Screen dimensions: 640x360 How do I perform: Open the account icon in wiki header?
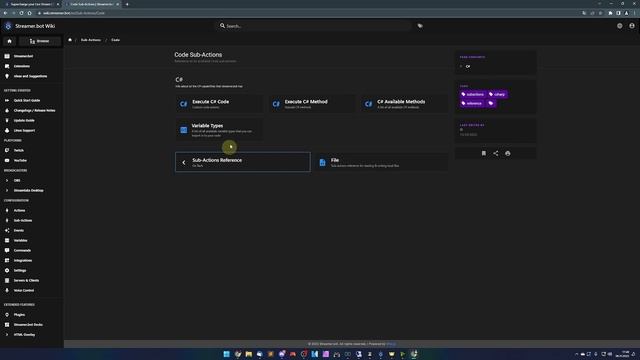(x=632, y=26)
